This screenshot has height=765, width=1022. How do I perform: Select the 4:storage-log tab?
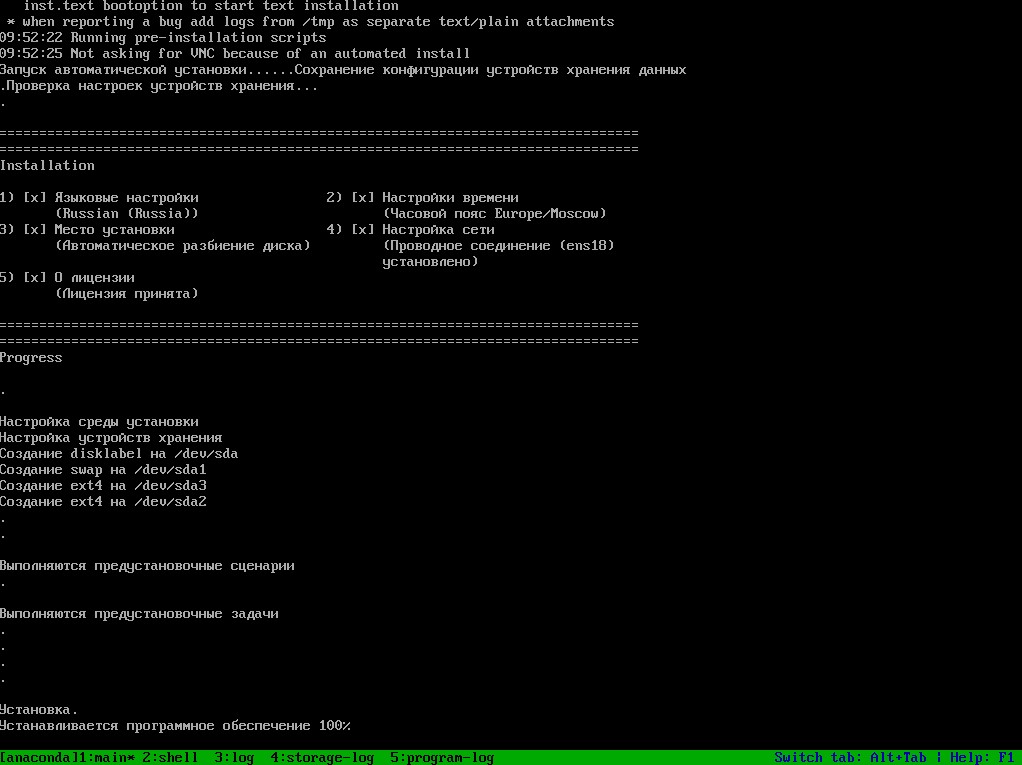click(321, 758)
